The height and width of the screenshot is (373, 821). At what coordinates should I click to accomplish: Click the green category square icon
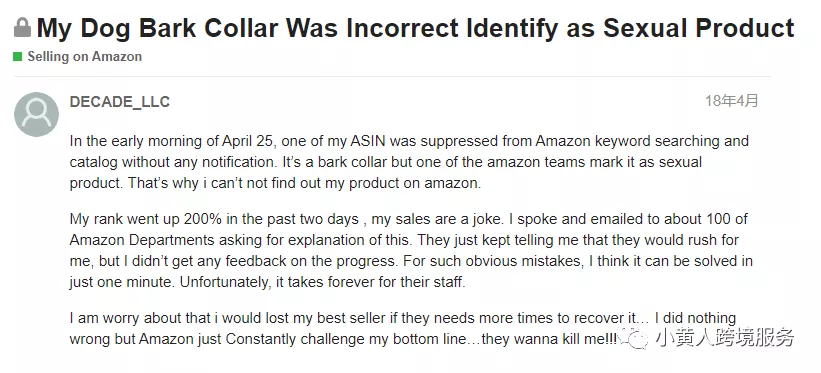18,57
